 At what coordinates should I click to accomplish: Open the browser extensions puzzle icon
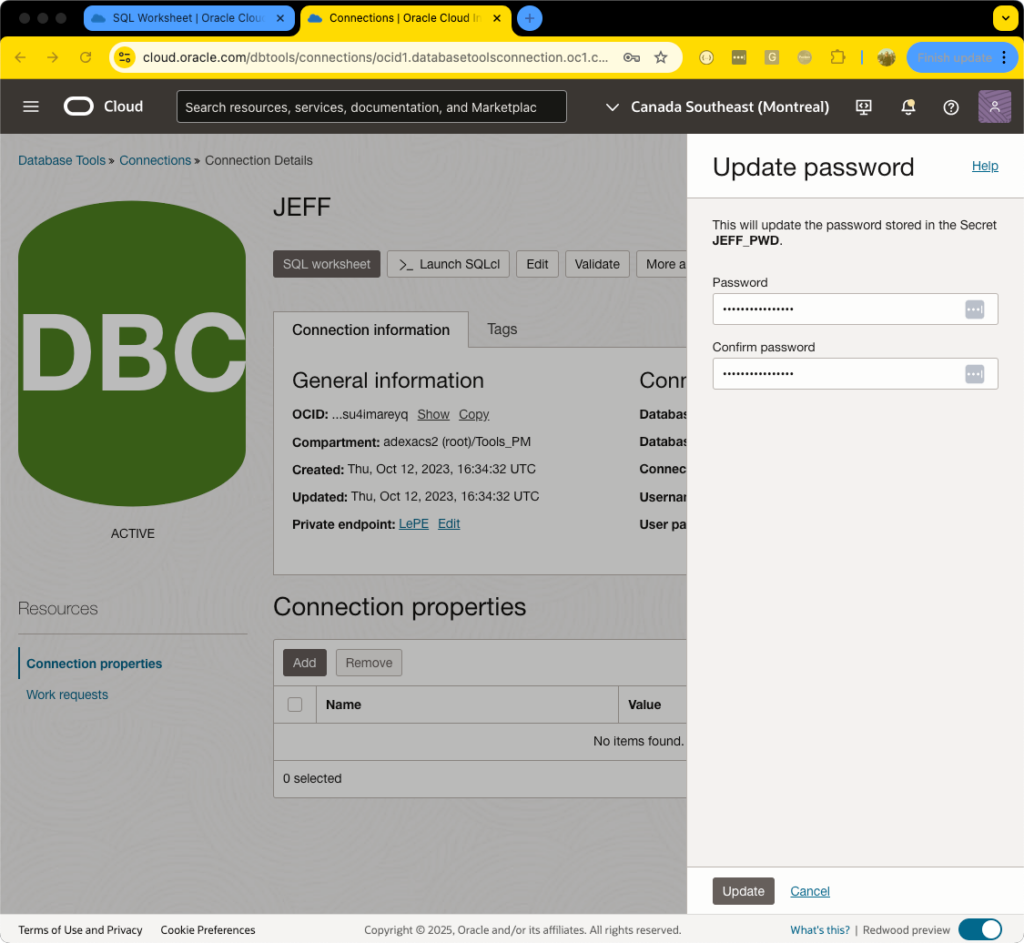pos(837,57)
